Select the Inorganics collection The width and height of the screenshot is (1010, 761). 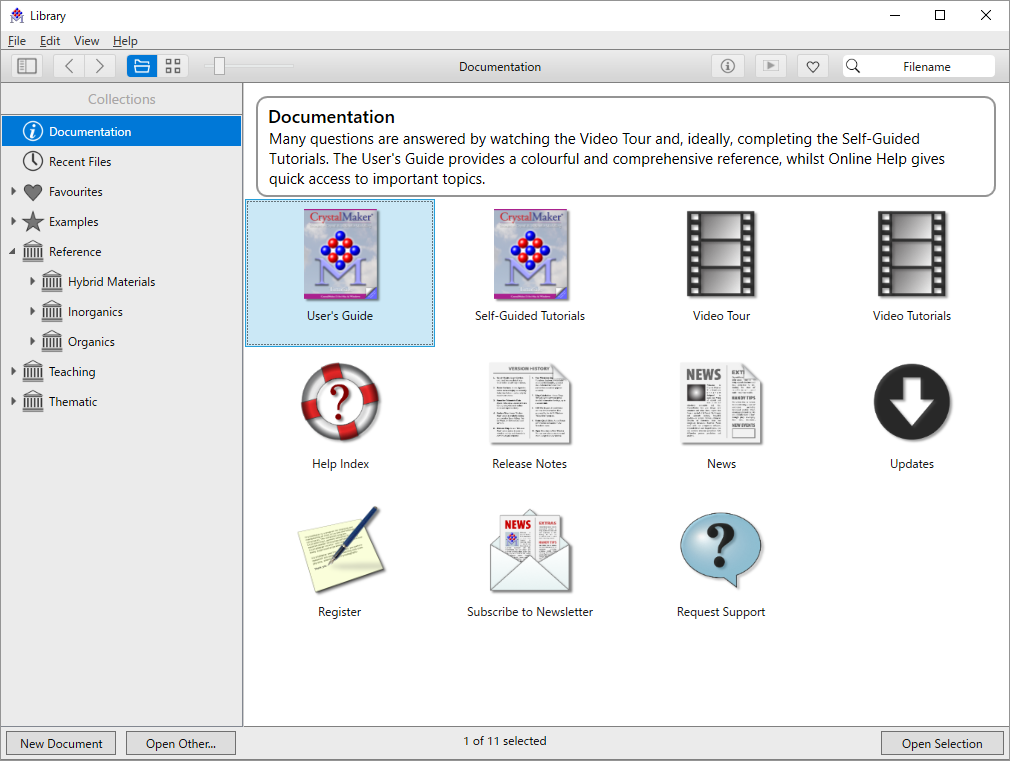pyautogui.click(x=122, y=312)
